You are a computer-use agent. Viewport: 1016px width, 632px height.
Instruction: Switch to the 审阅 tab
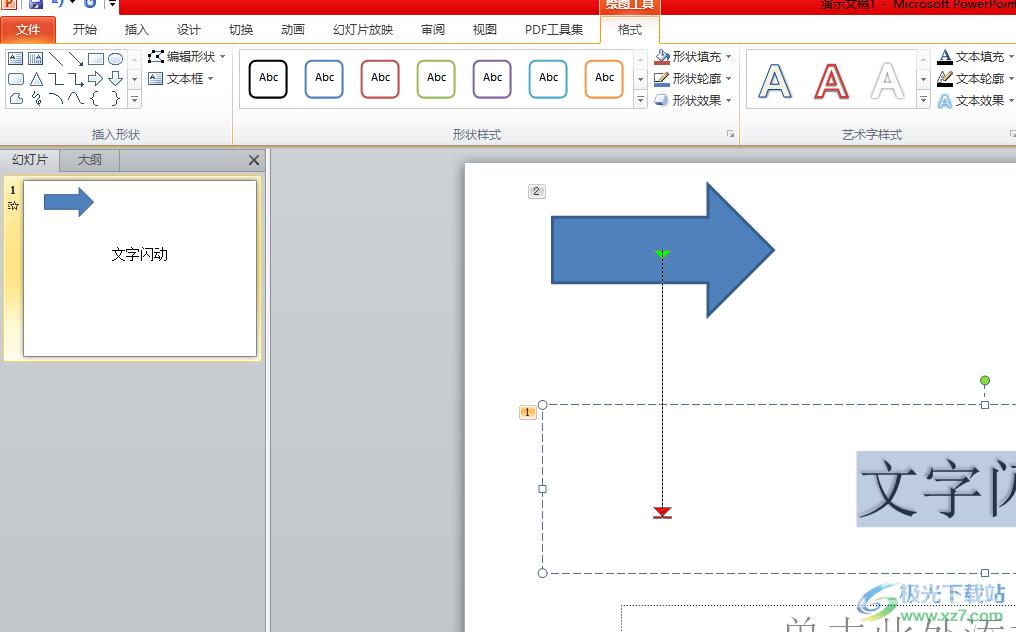[433, 30]
